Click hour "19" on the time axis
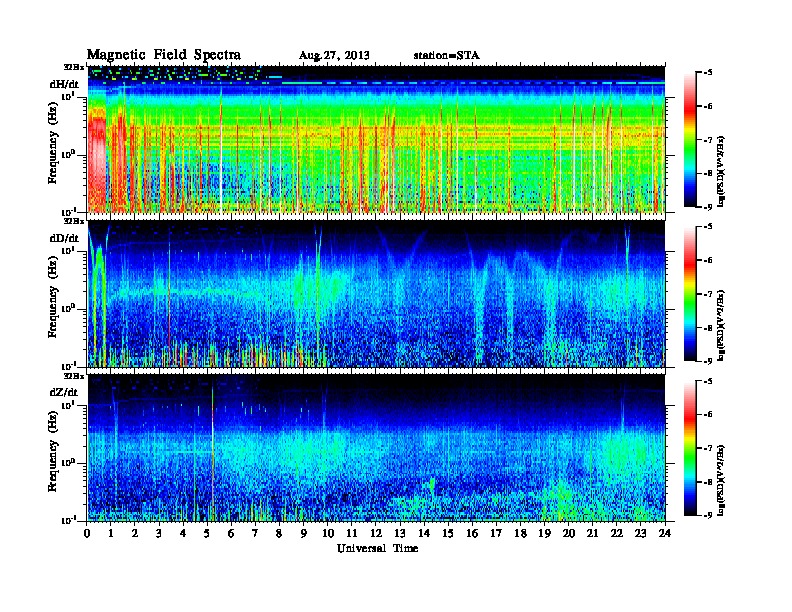 click(x=544, y=534)
